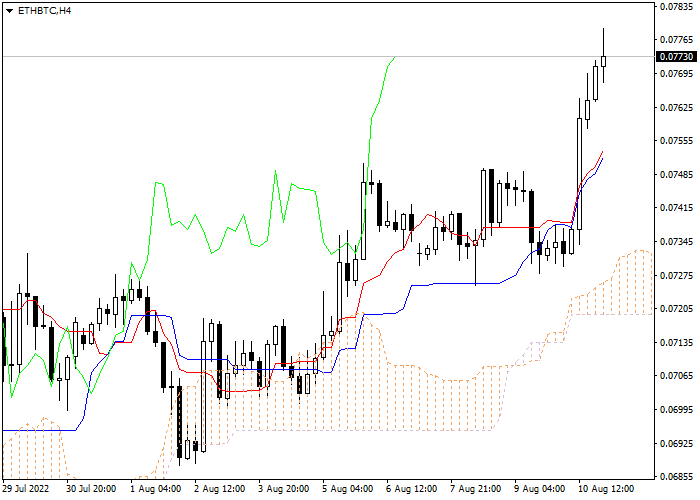Click price level 0.07205 on the scale
This screenshot has width=700, height=500.
tap(677, 308)
